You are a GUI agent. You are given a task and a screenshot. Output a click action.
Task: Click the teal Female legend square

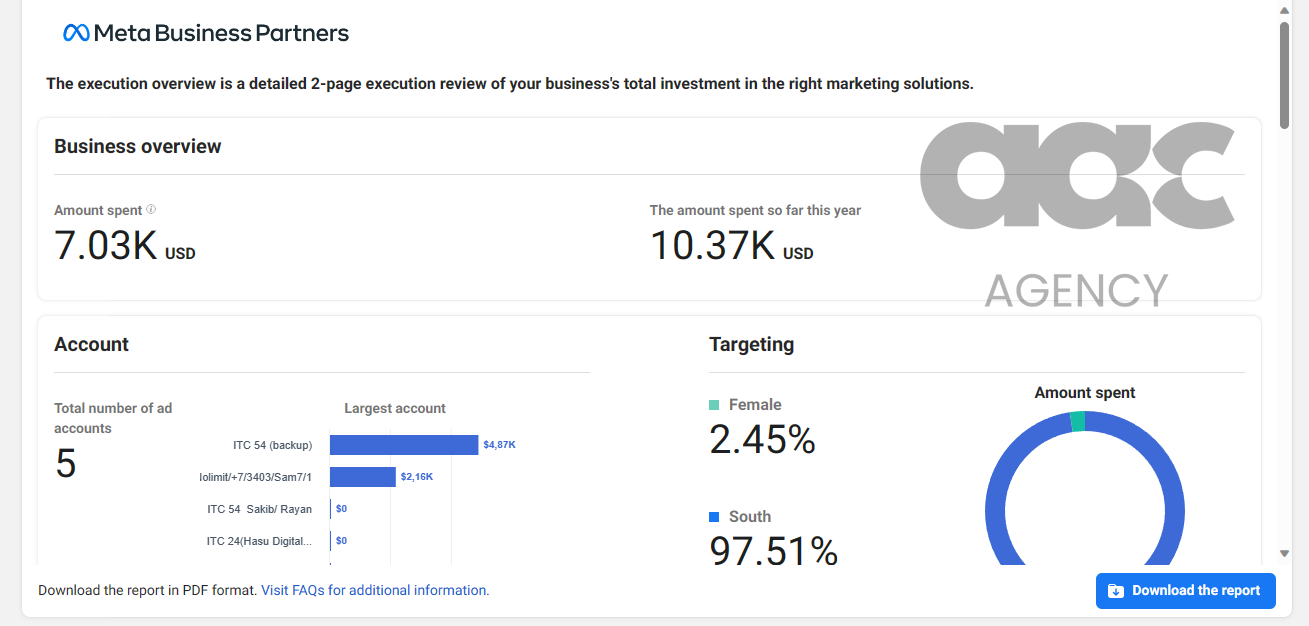[x=714, y=405]
